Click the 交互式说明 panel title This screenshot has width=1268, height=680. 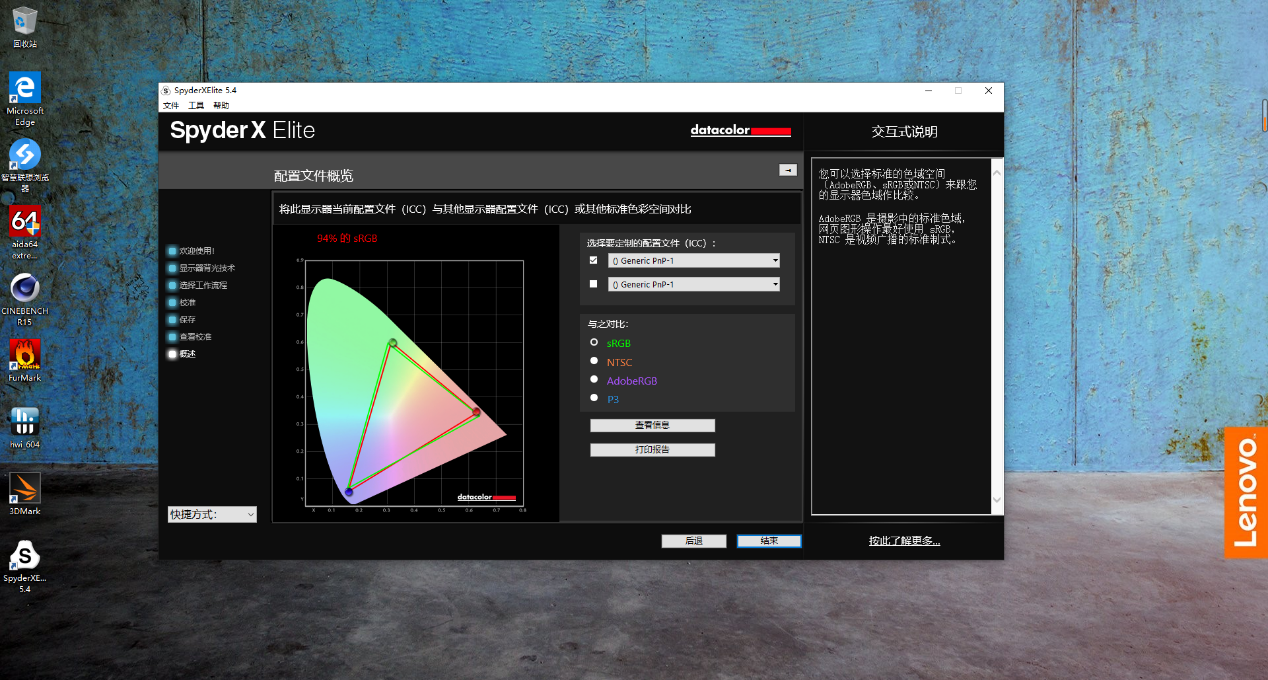click(905, 132)
